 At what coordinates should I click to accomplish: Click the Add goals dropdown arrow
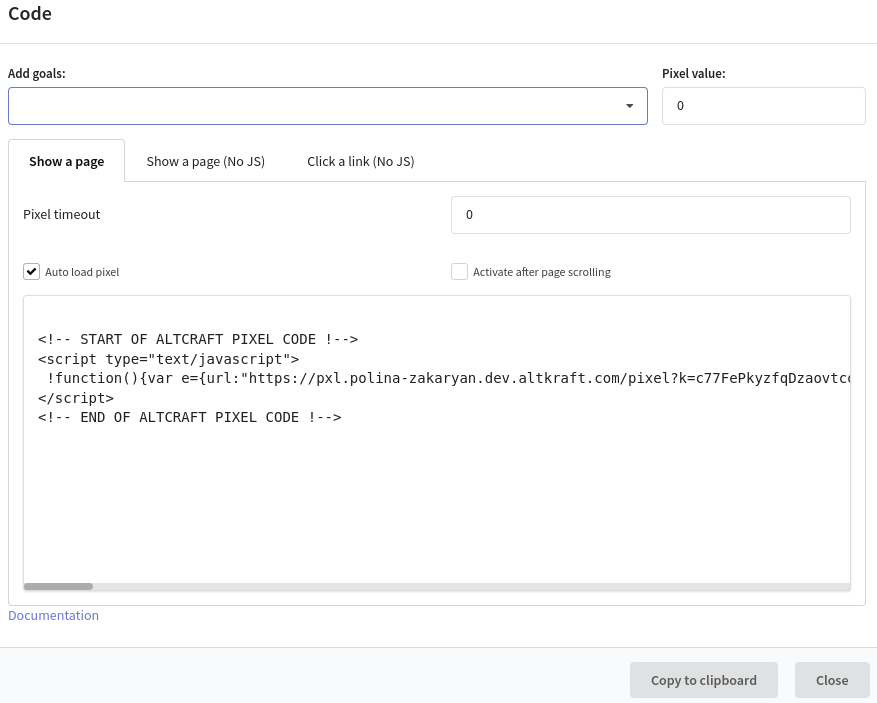tap(629, 106)
